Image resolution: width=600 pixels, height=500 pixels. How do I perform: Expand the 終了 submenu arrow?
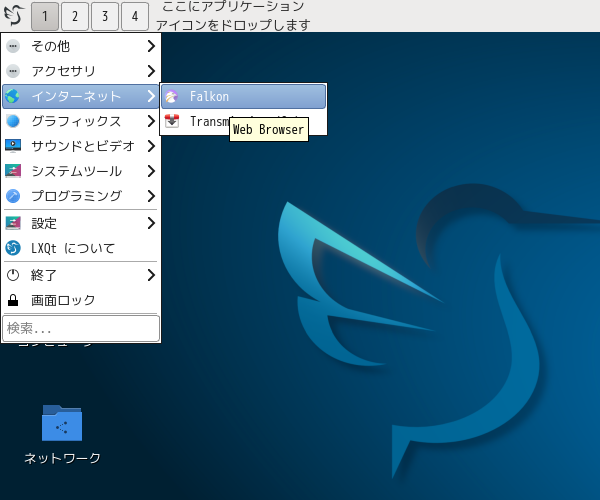151,275
